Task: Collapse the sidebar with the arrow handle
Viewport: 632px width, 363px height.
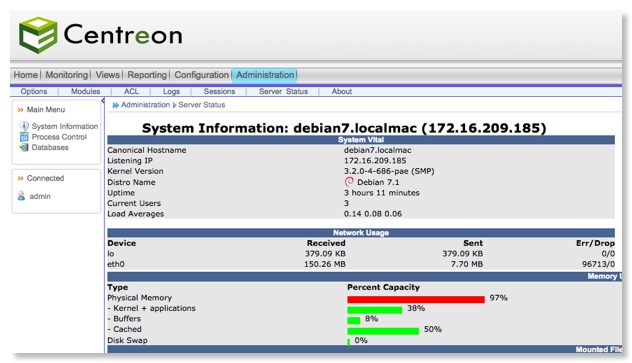Action: [x=103, y=100]
